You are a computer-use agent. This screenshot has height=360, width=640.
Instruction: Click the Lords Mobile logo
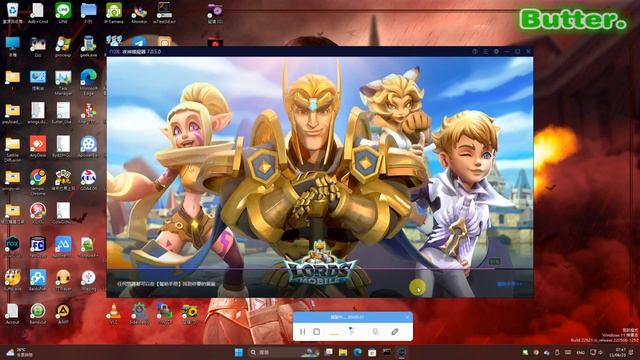pos(320,264)
